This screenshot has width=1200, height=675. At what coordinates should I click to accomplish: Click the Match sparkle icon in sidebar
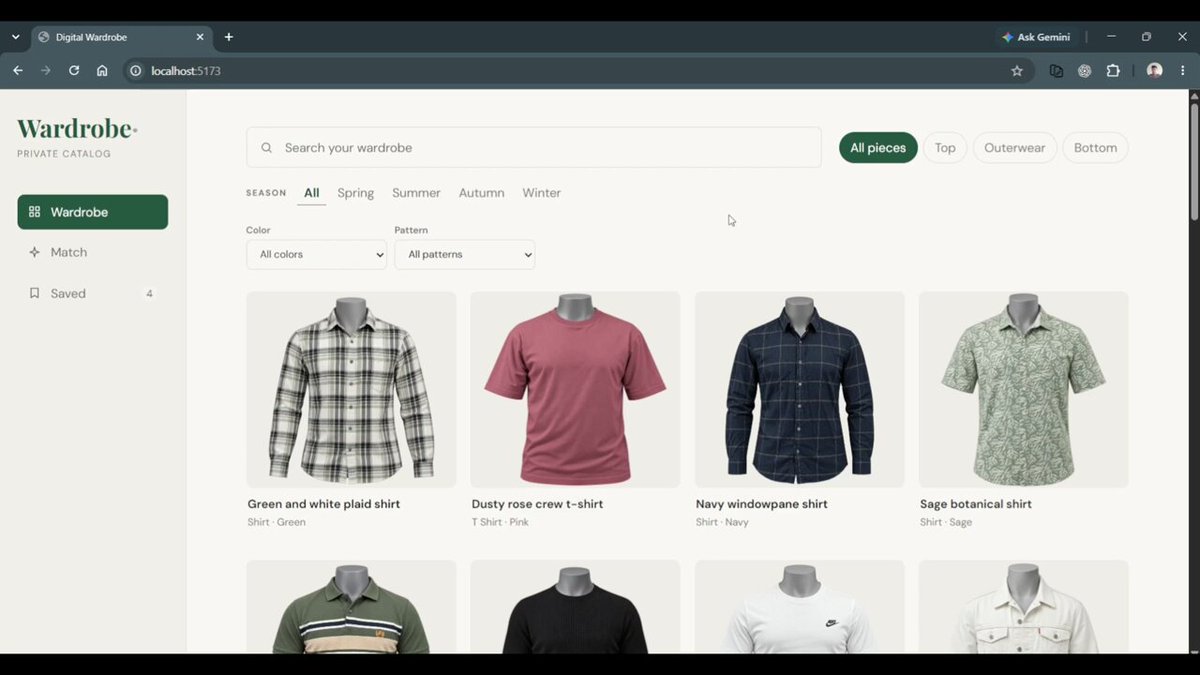coord(35,252)
